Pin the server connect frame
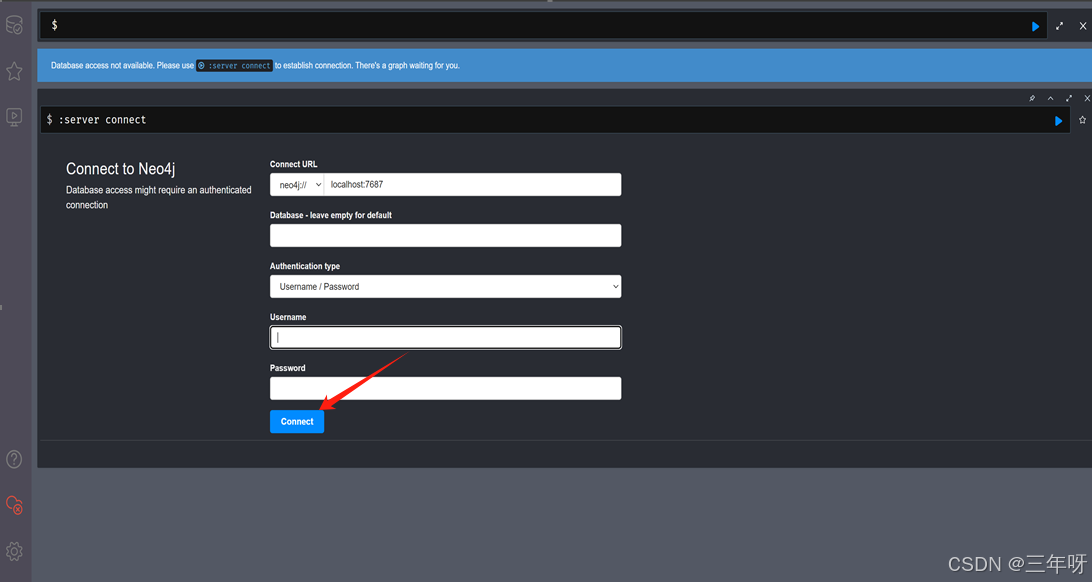The width and height of the screenshot is (1092, 582). (x=1032, y=98)
